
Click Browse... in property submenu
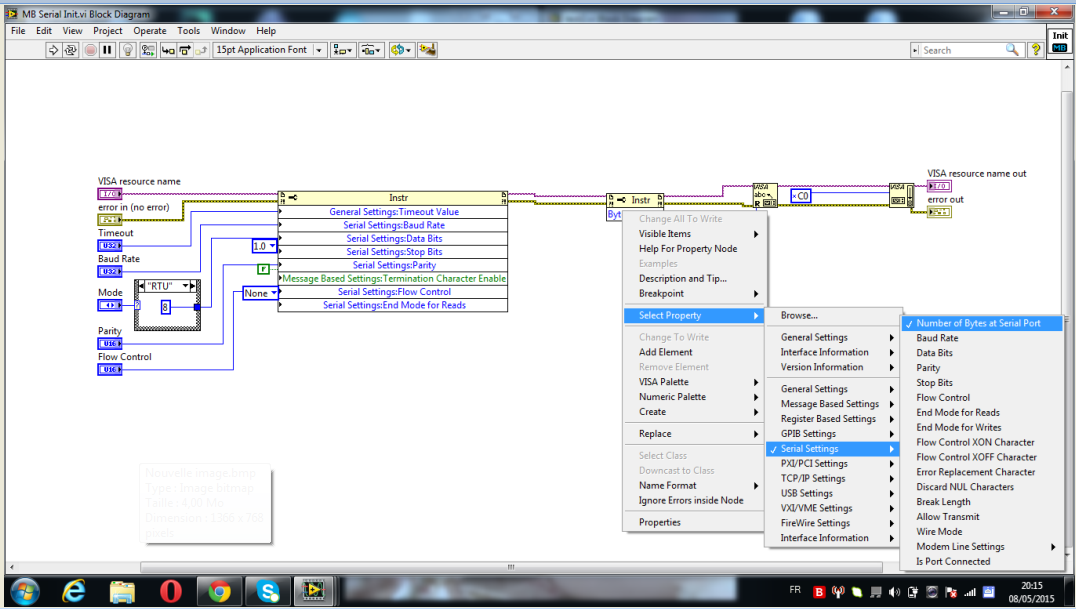(x=833, y=315)
